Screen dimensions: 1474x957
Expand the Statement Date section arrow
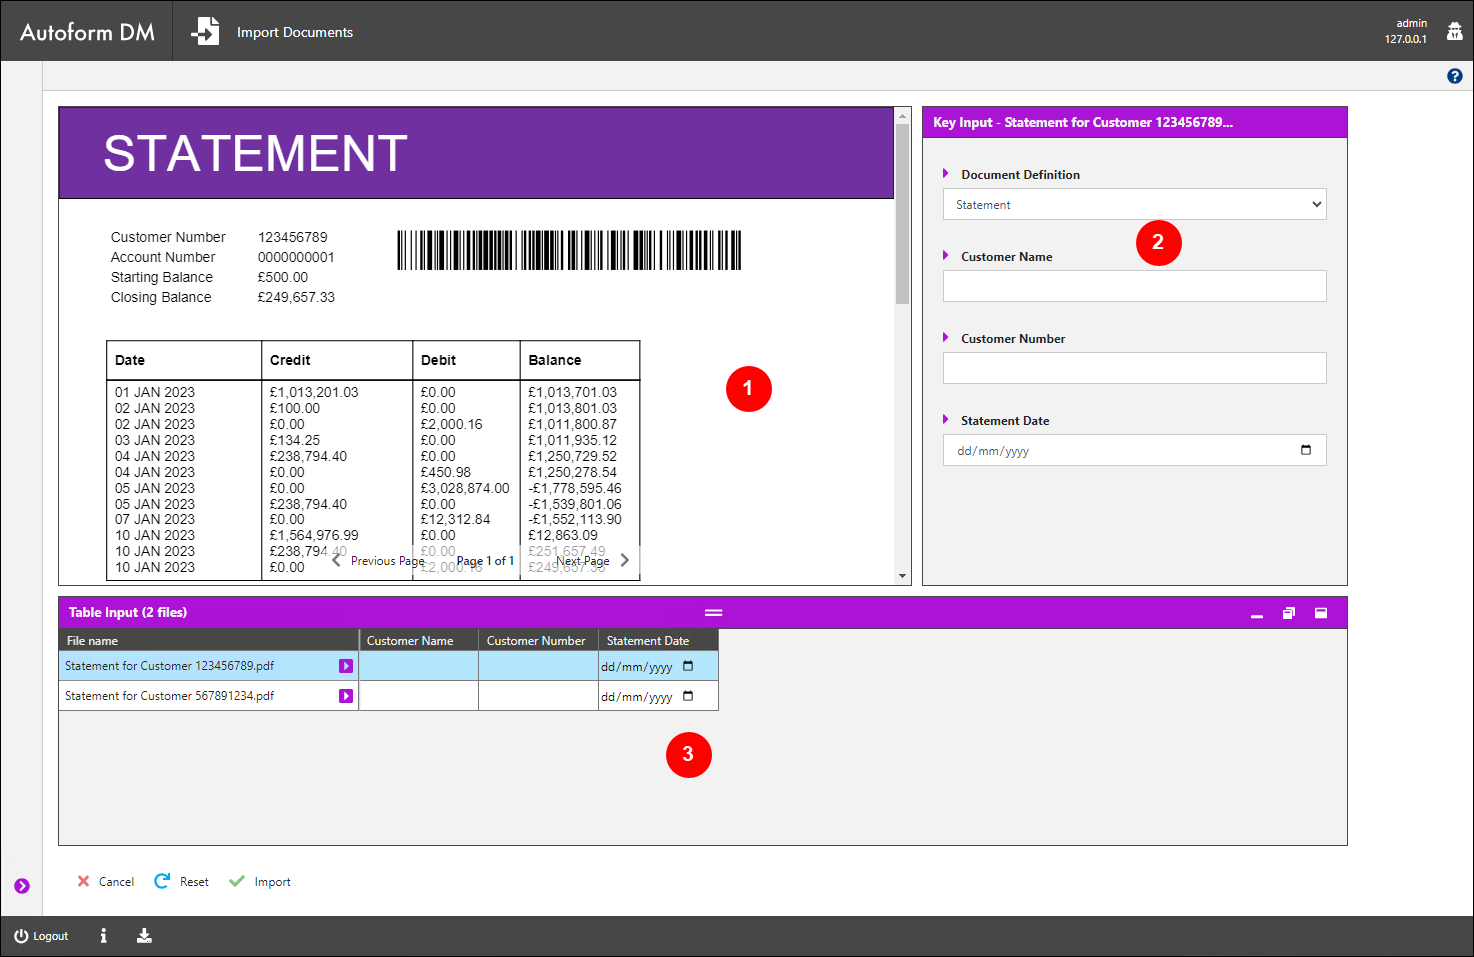point(946,420)
